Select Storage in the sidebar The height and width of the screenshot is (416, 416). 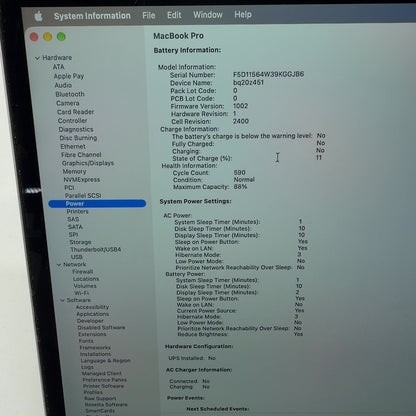(x=80, y=242)
